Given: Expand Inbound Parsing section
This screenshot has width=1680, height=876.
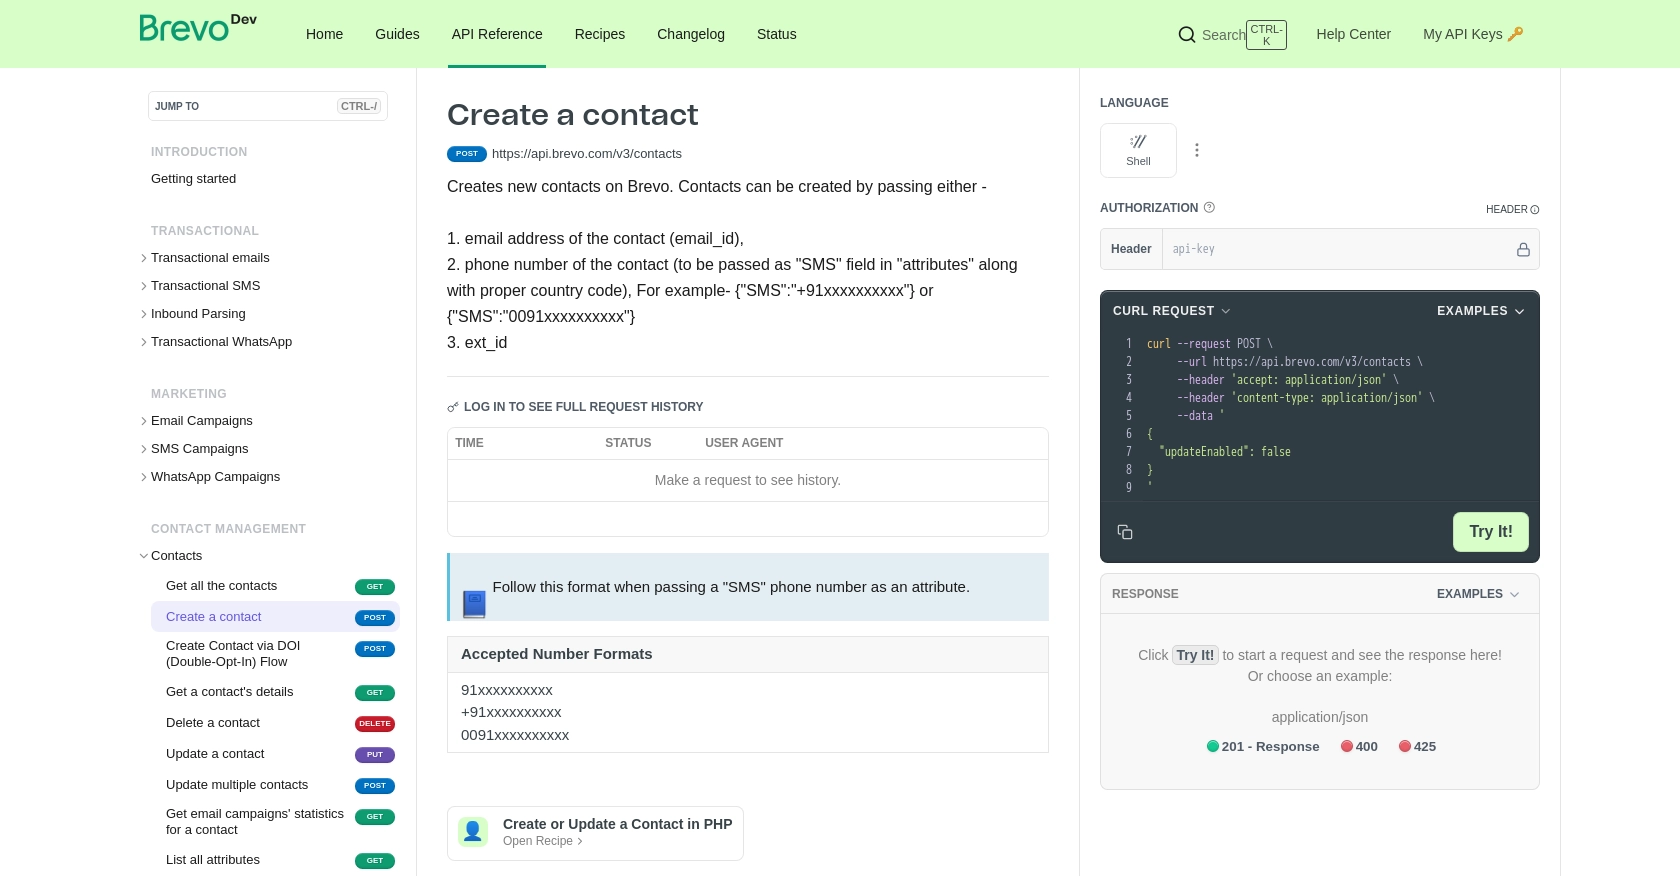Looking at the screenshot, I should point(144,314).
